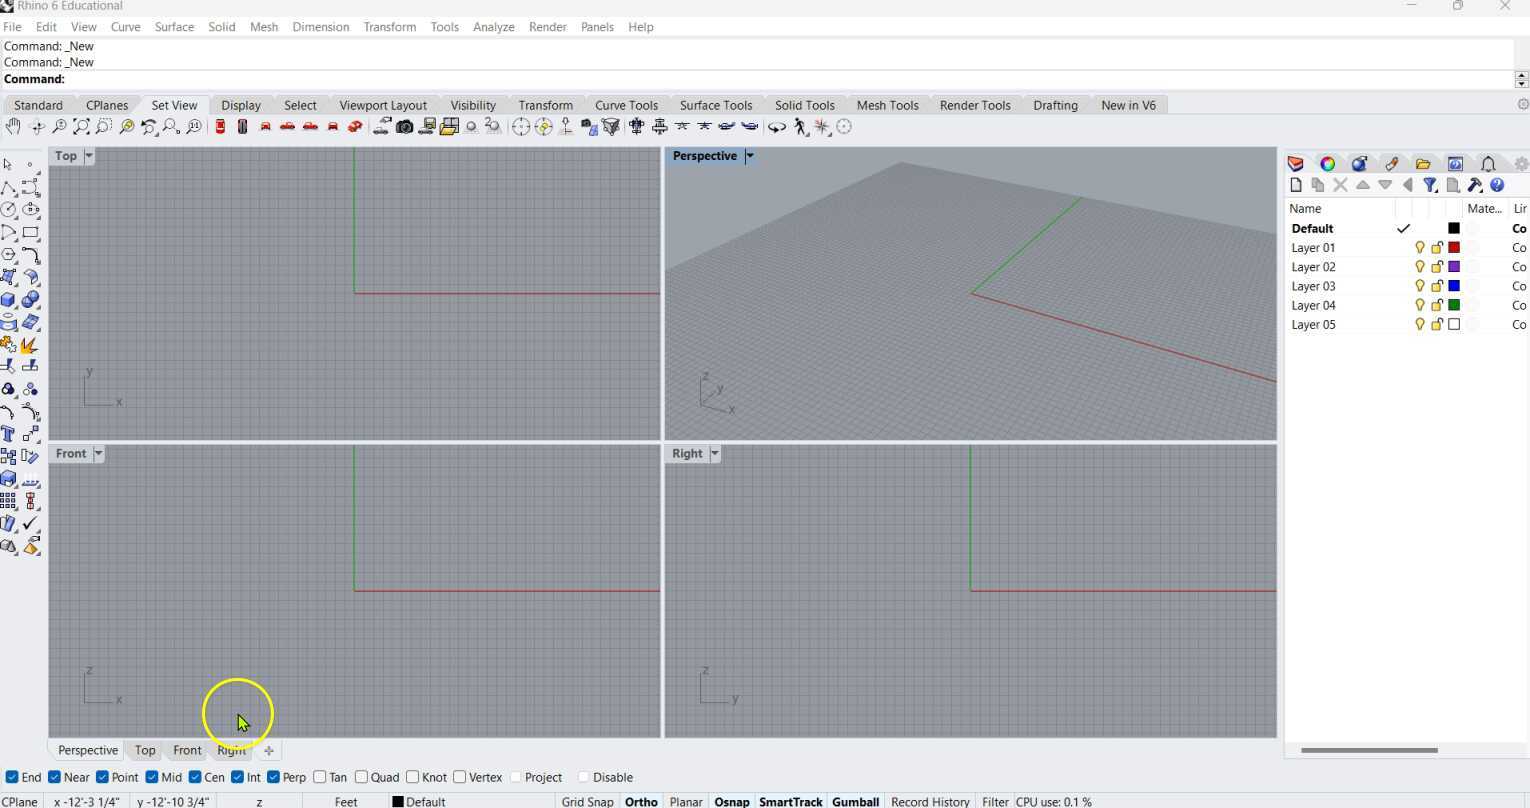The height and width of the screenshot is (808, 1530).
Task: Open the Curve menu
Action: point(125,27)
